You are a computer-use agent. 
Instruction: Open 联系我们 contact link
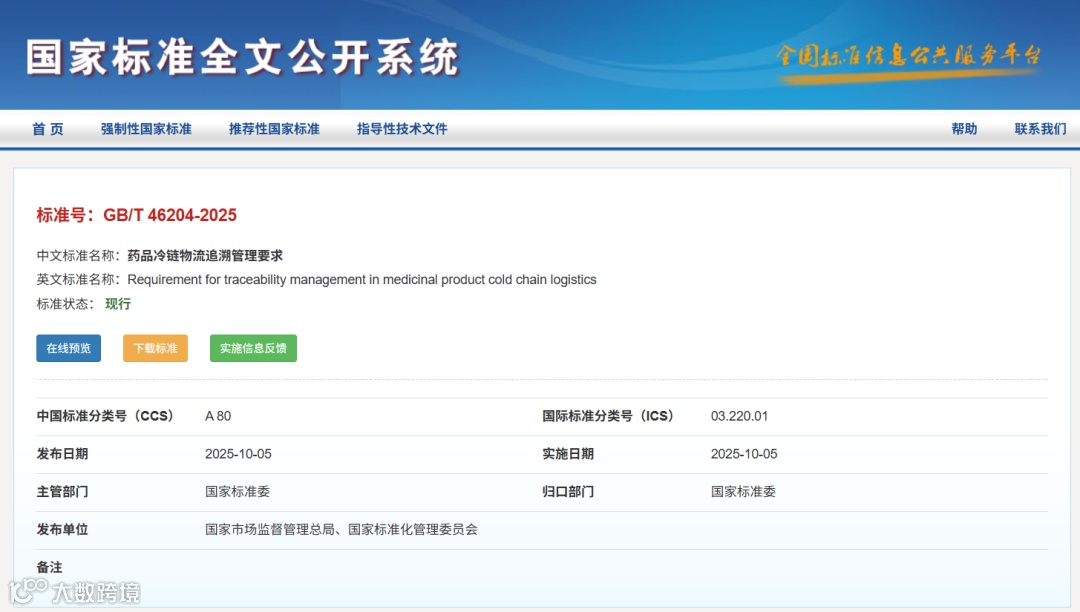1040,129
